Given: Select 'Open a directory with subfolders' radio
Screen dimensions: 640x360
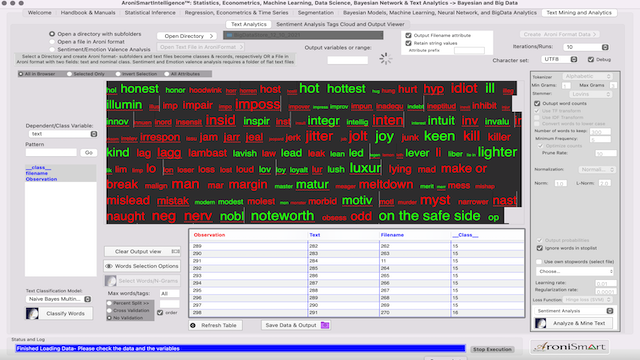Looking at the screenshot, I should (52, 34).
